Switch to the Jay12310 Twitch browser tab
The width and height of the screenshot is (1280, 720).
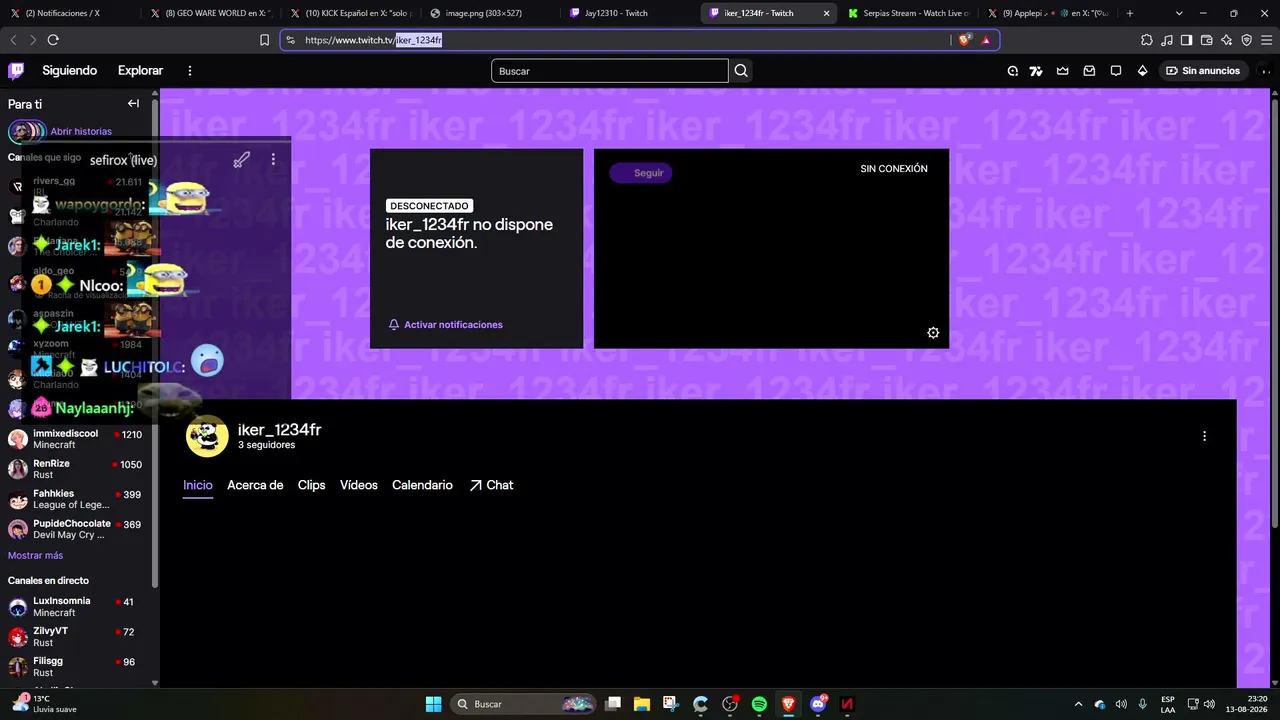coord(627,13)
